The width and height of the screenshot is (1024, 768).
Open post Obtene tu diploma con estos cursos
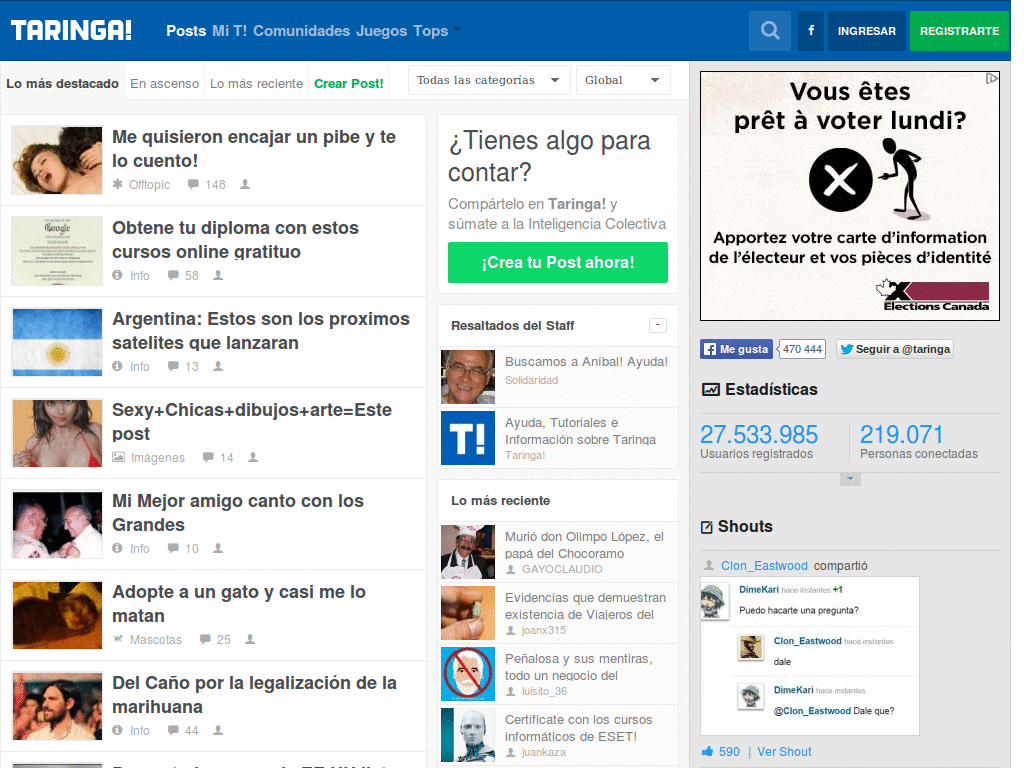pyautogui.click(x=236, y=240)
